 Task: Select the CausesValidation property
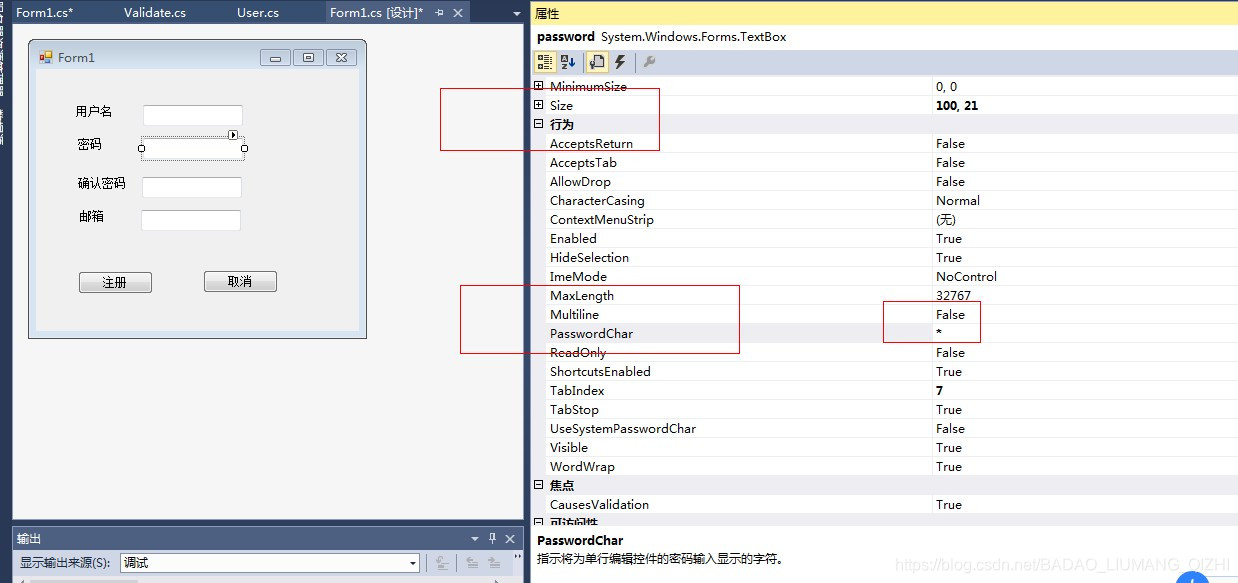click(885, 505)
